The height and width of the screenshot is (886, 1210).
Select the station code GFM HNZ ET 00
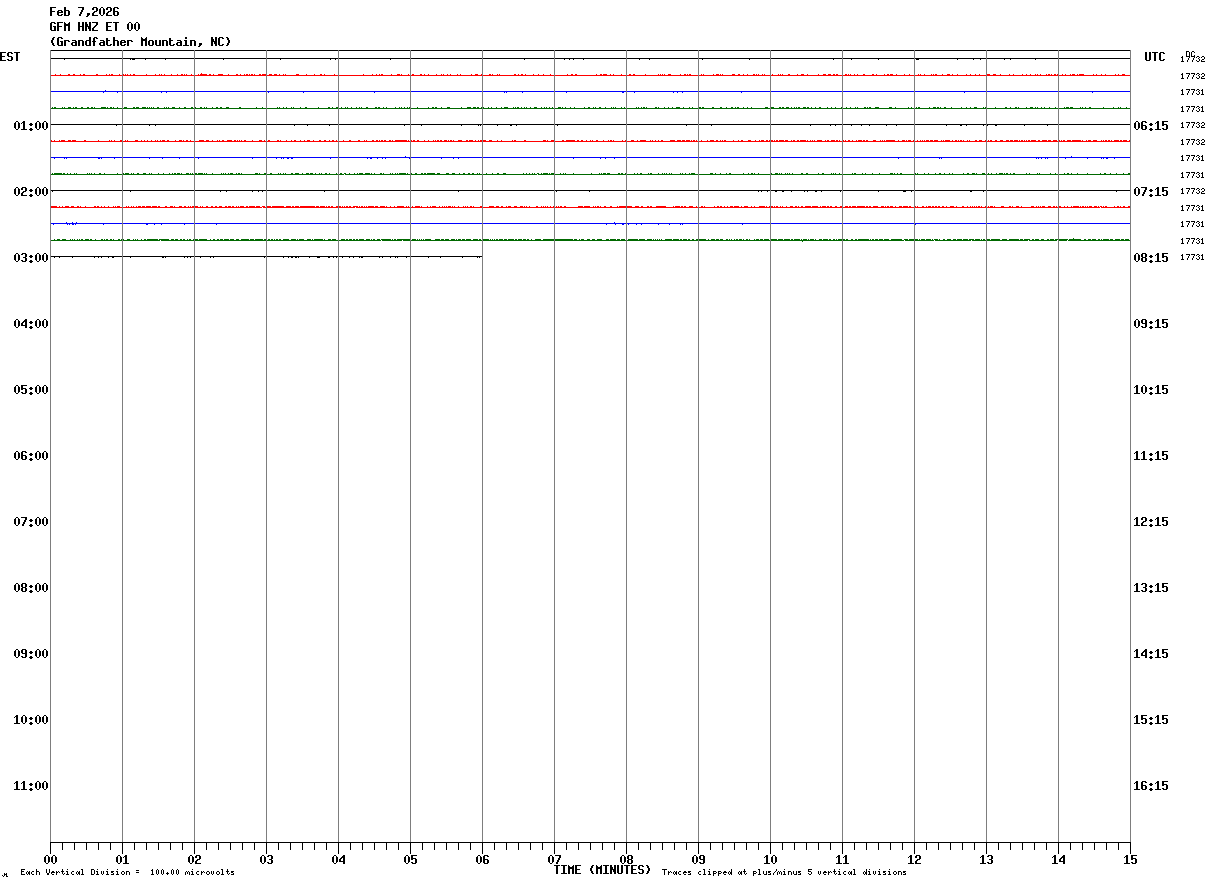pos(95,27)
